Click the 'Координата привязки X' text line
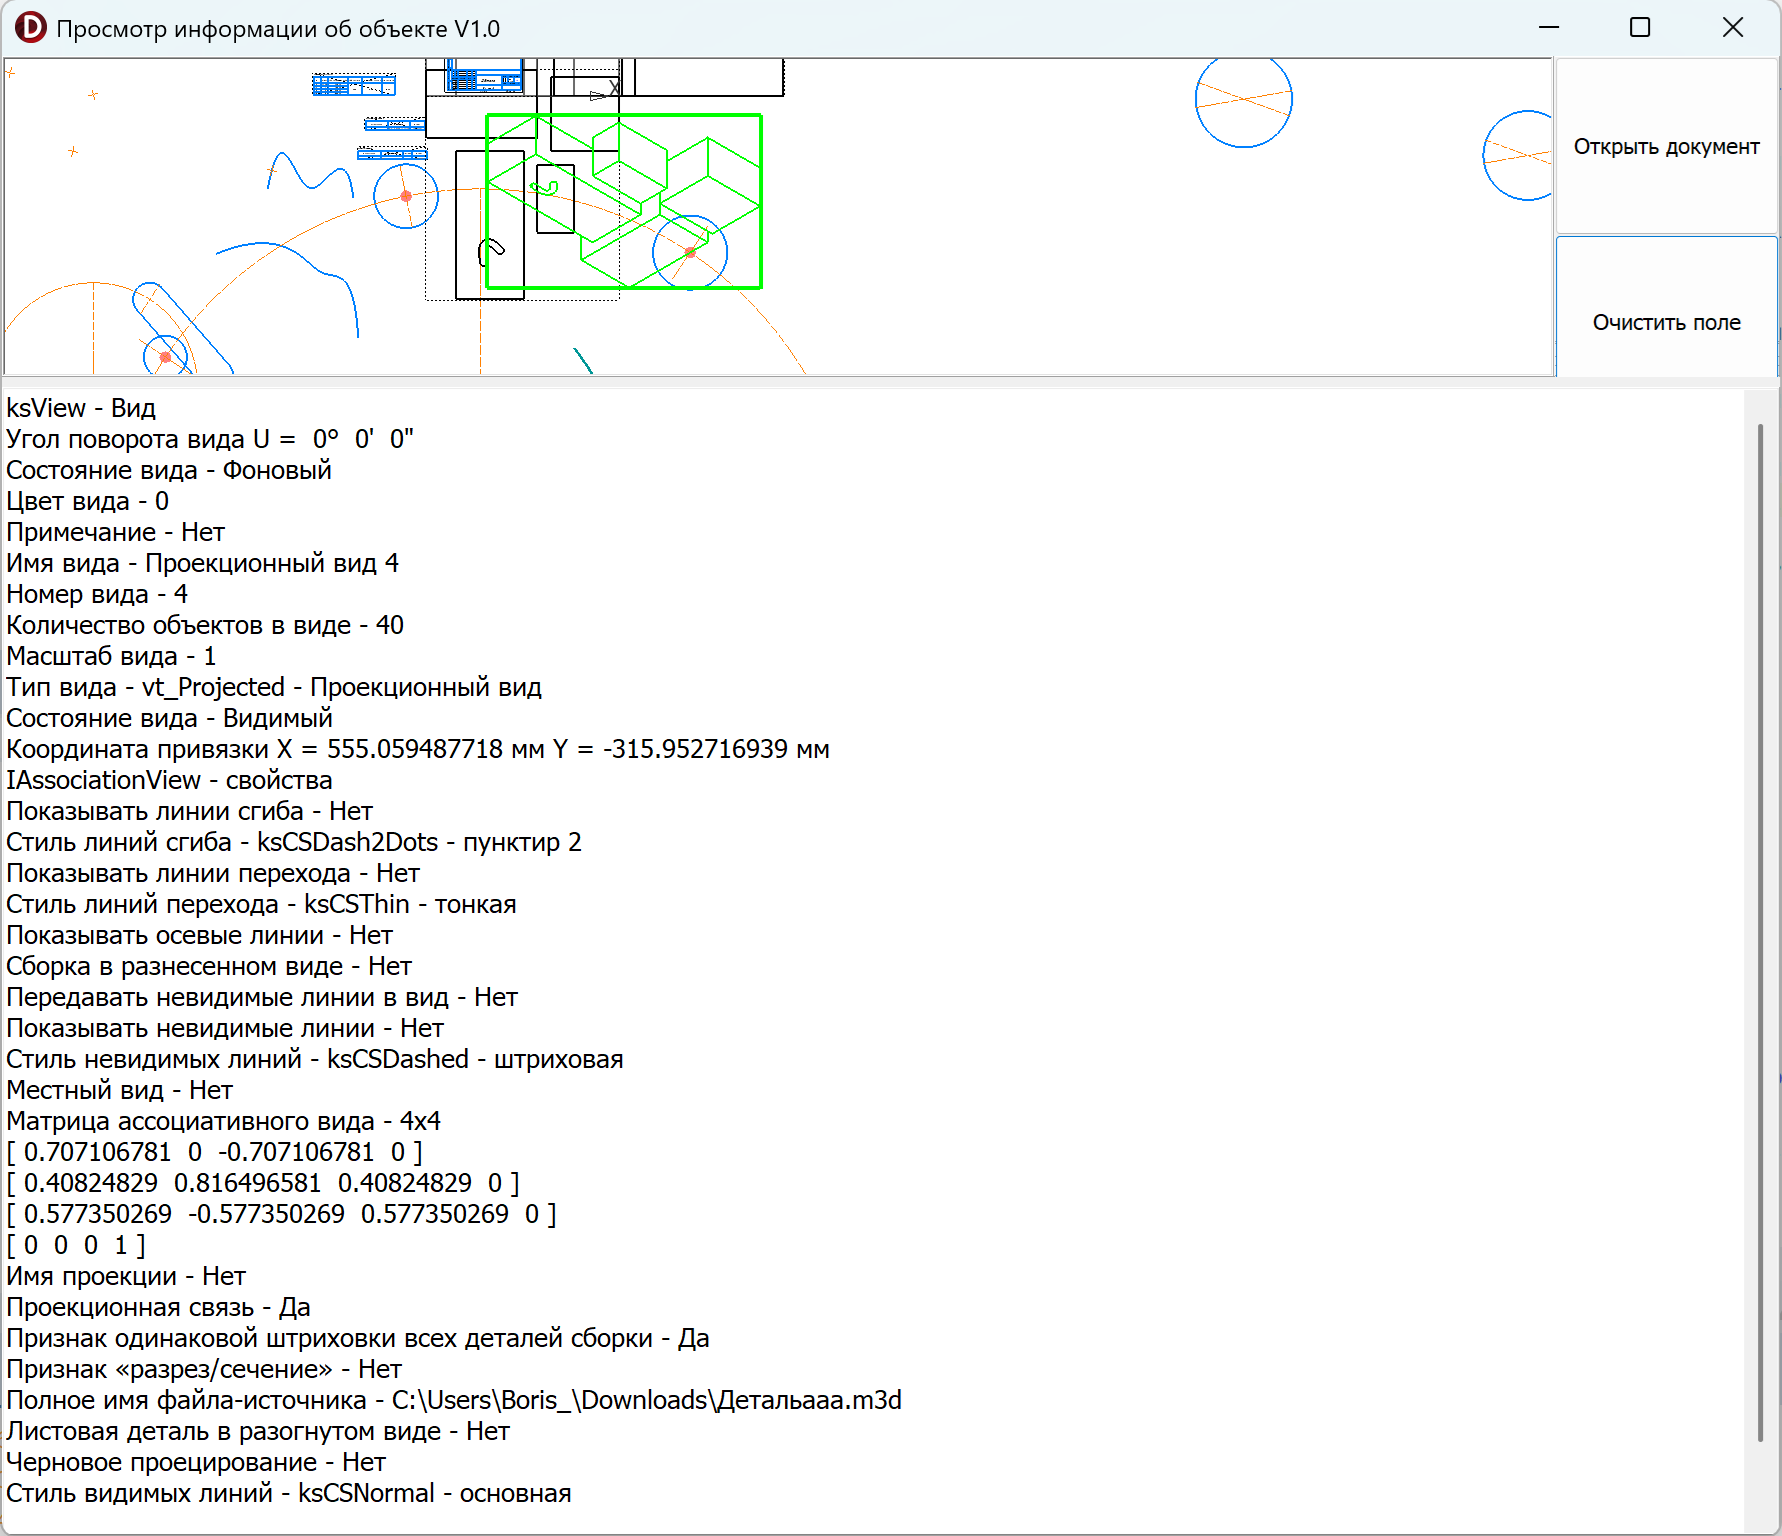Image resolution: width=1782 pixels, height=1536 pixels. tap(417, 749)
